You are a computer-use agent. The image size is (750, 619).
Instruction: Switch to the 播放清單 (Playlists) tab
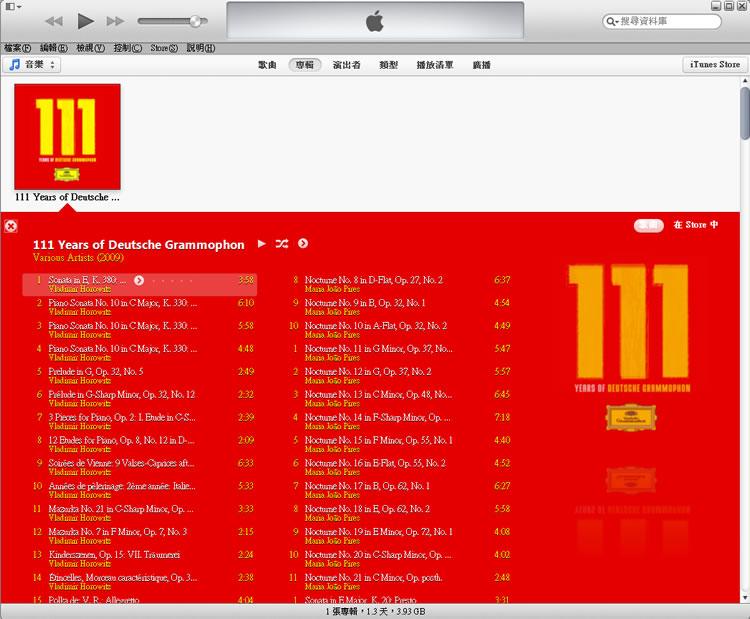435,65
